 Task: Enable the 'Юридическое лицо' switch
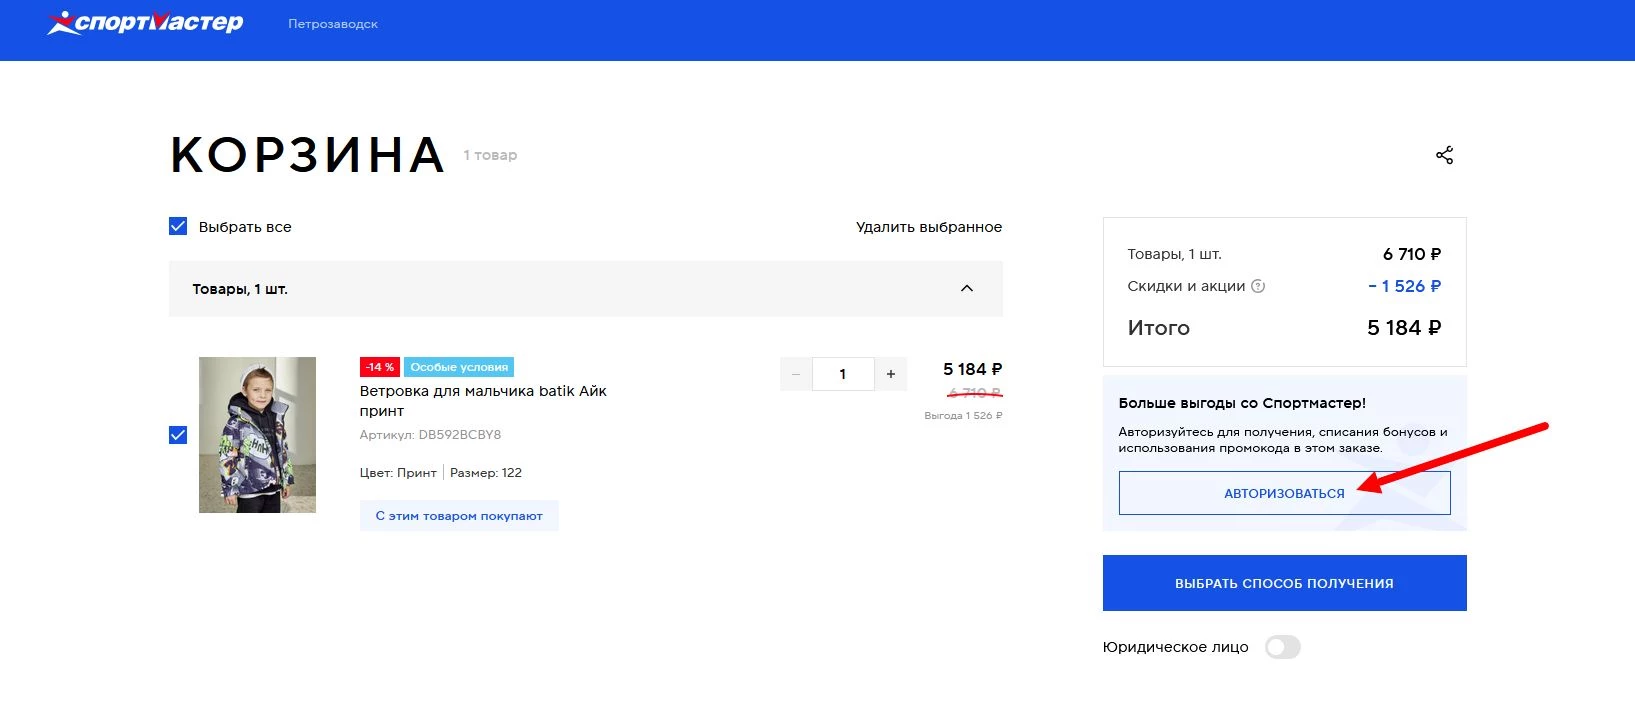point(1282,647)
